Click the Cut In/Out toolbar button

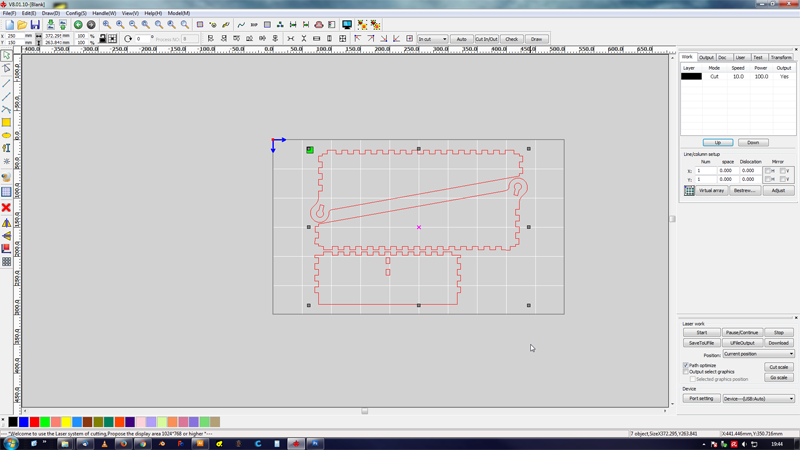tap(486, 39)
